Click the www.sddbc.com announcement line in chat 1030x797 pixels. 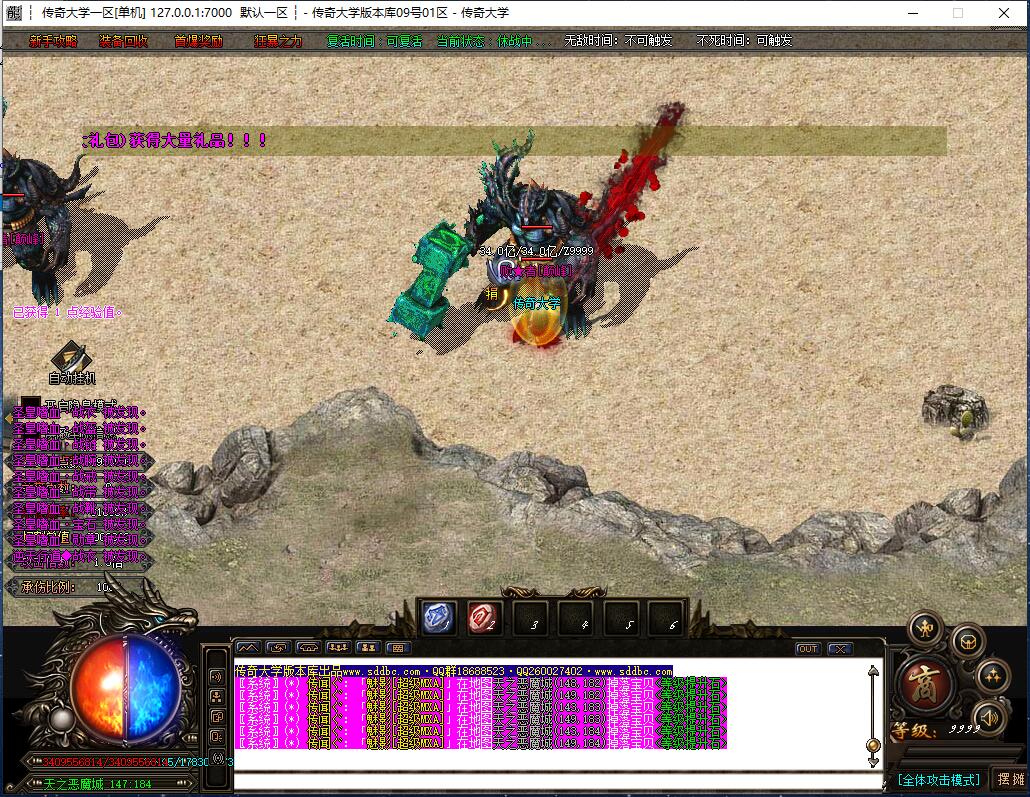pos(454,671)
